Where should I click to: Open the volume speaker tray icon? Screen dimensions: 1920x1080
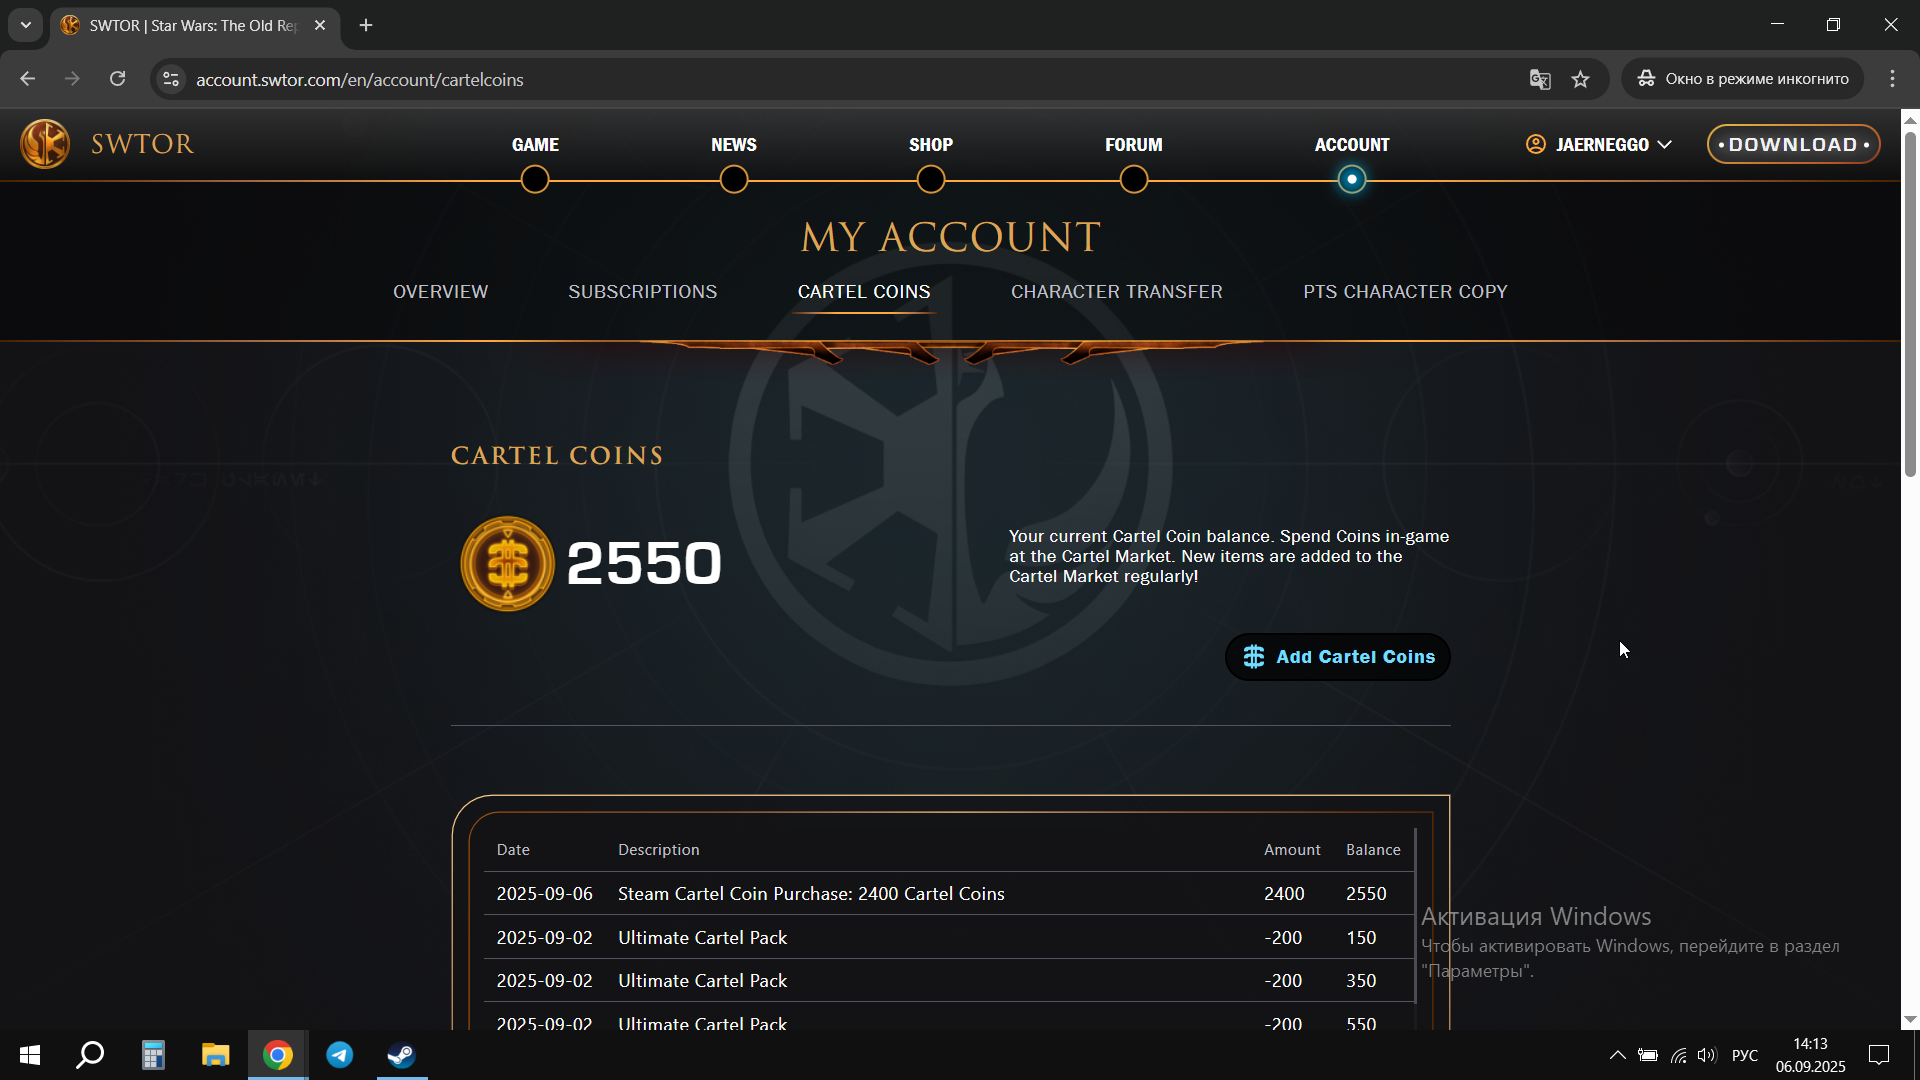point(1707,1055)
